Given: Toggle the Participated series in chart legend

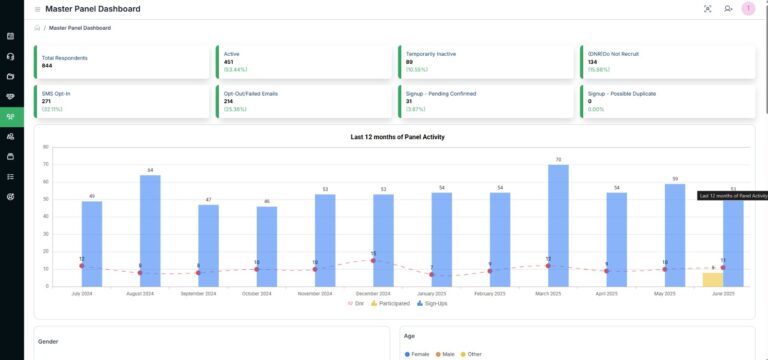Looking at the screenshot, I should tap(390, 304).
